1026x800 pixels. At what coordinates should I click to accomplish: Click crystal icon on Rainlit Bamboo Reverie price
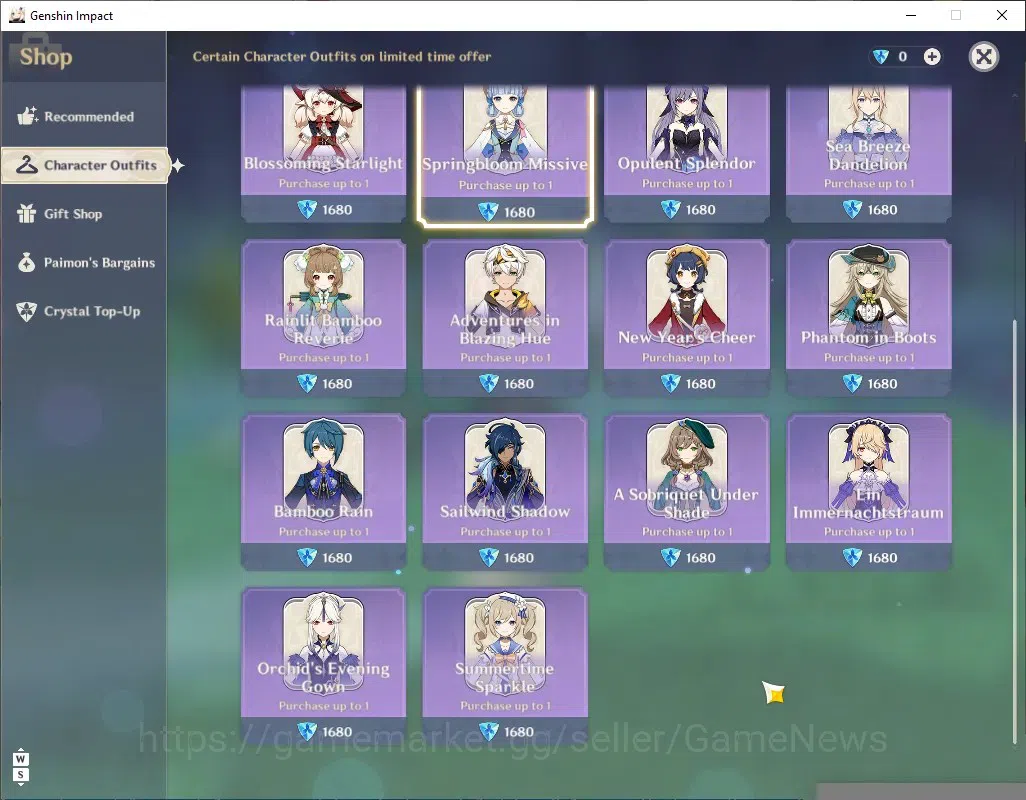(307, 383)
